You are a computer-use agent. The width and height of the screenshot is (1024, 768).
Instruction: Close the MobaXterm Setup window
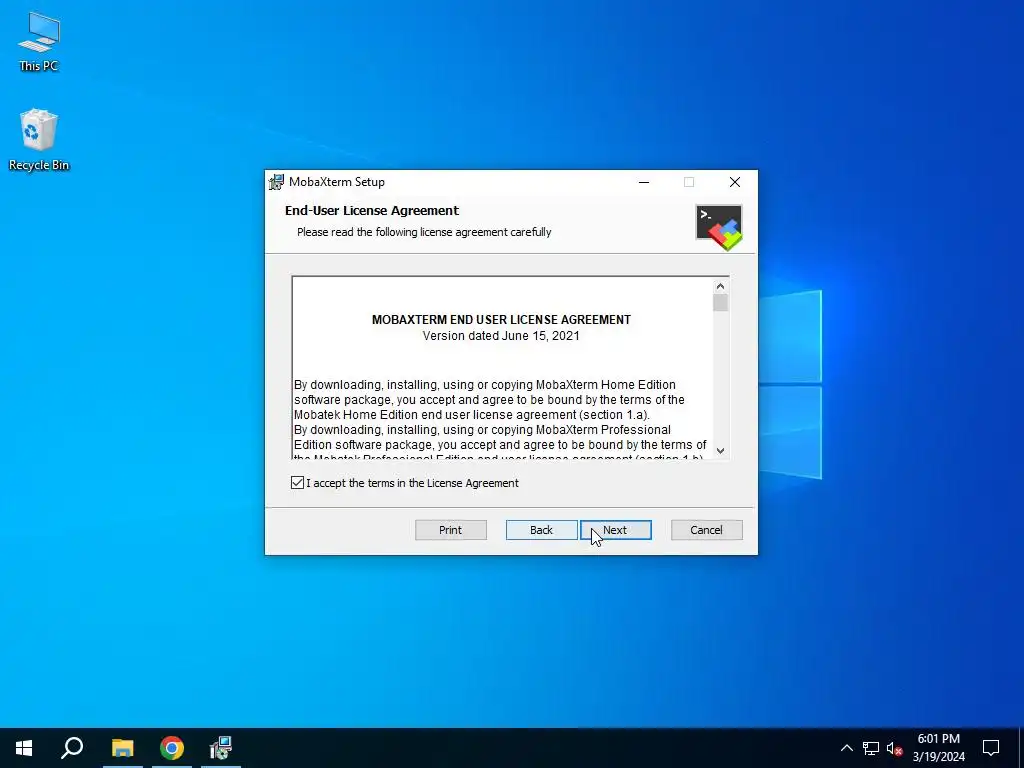(x=735, y=182)
